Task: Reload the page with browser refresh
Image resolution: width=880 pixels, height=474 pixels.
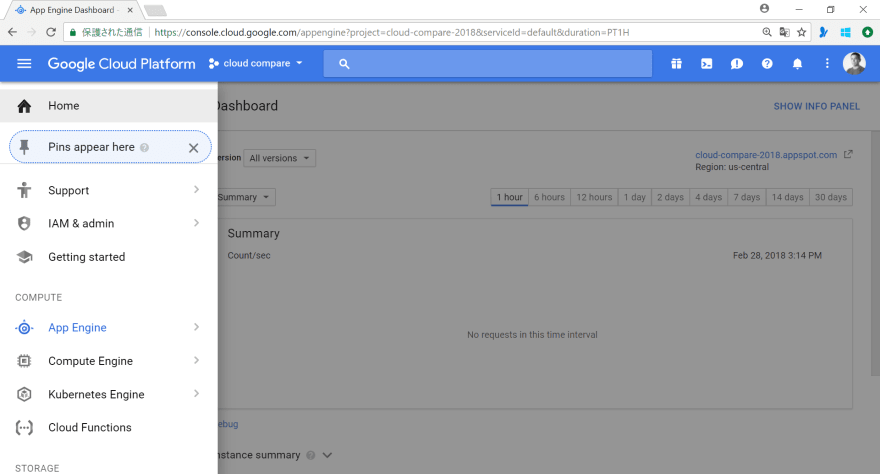Action: 51,32
